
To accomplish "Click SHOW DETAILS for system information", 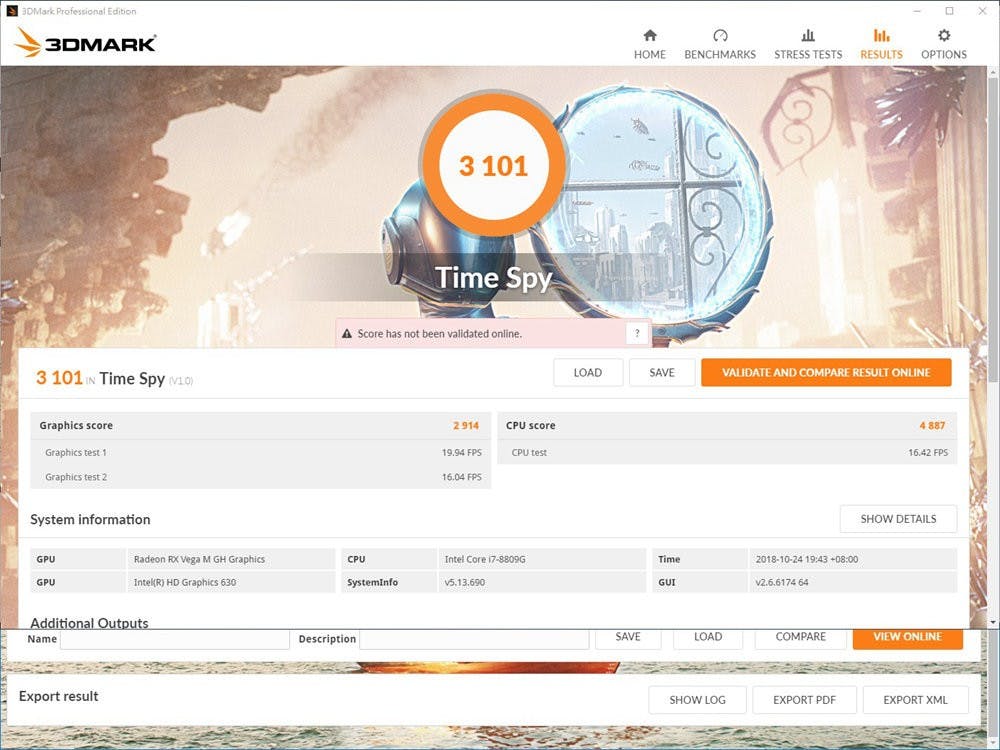I will coord(898,519).
